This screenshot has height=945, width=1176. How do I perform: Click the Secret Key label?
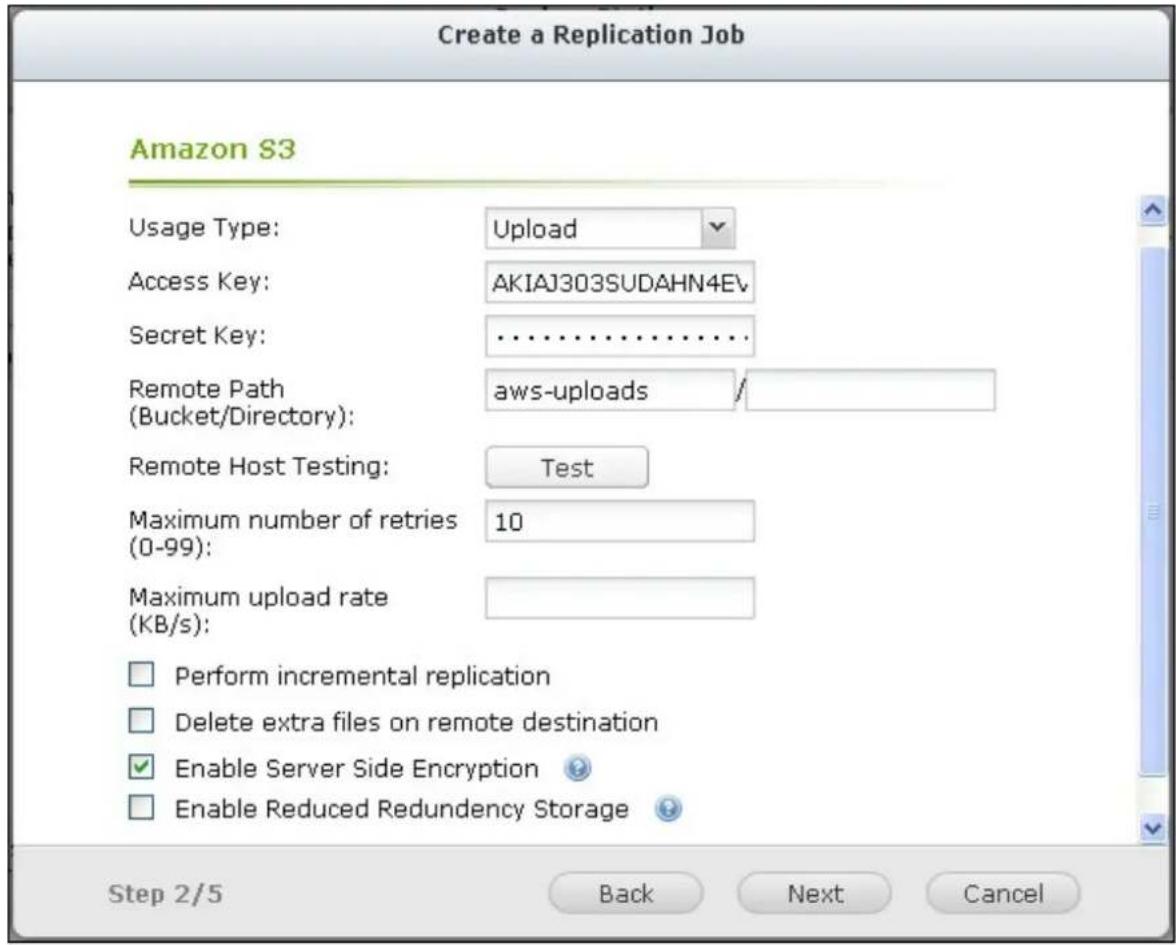click(197, 335)
